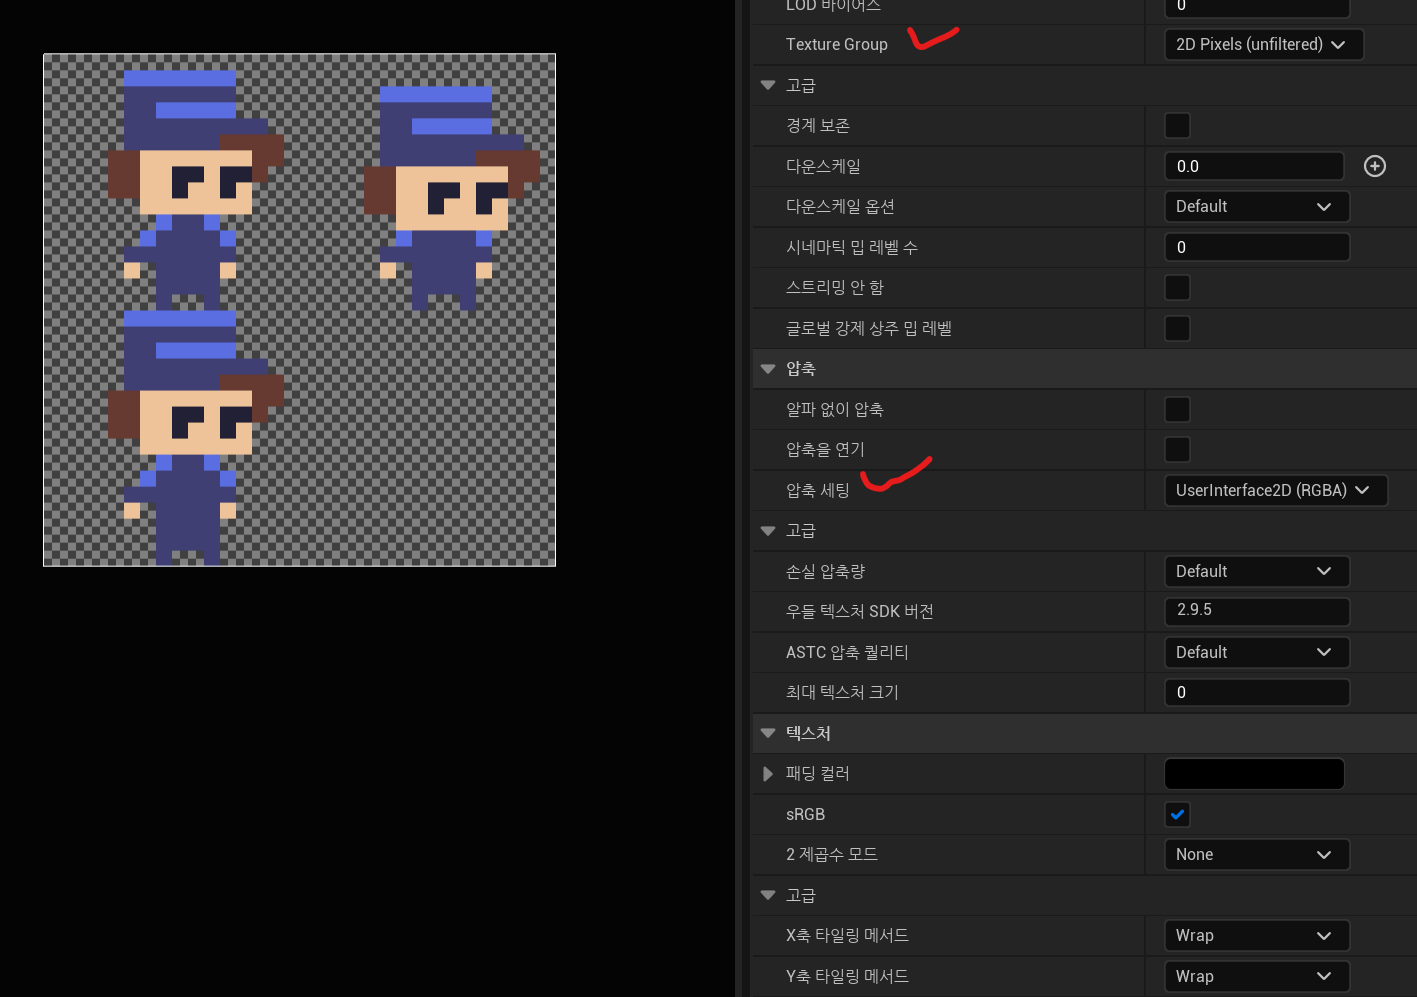Click the plus icon beside 다운스케일
This screenshot has width=1417, height=997.
click(1375, 166)
